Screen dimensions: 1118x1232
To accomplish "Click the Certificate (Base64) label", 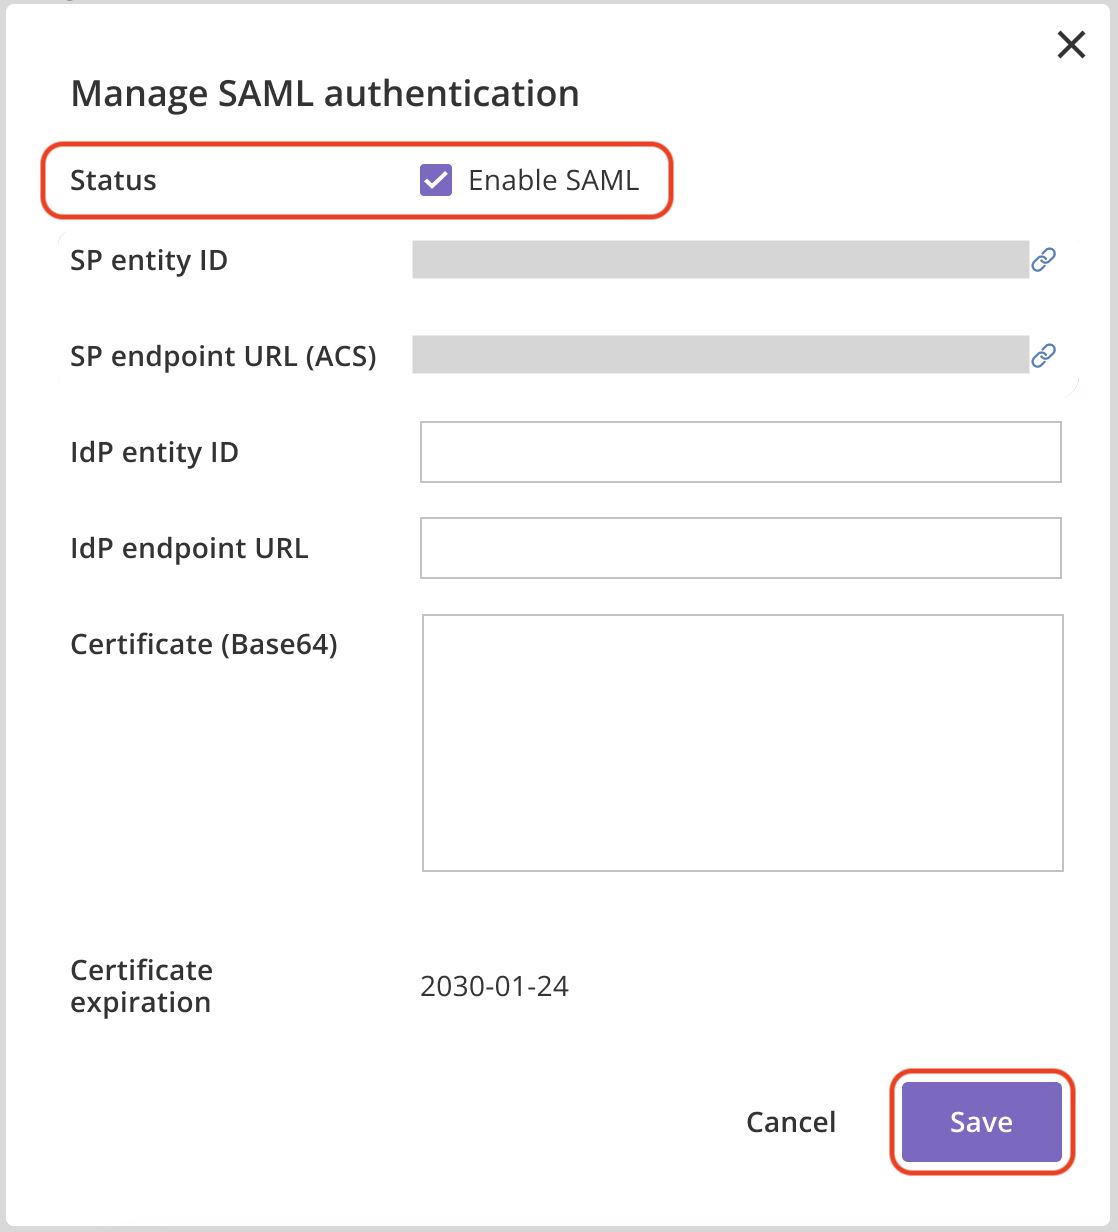I will click(x=204, y=645).
